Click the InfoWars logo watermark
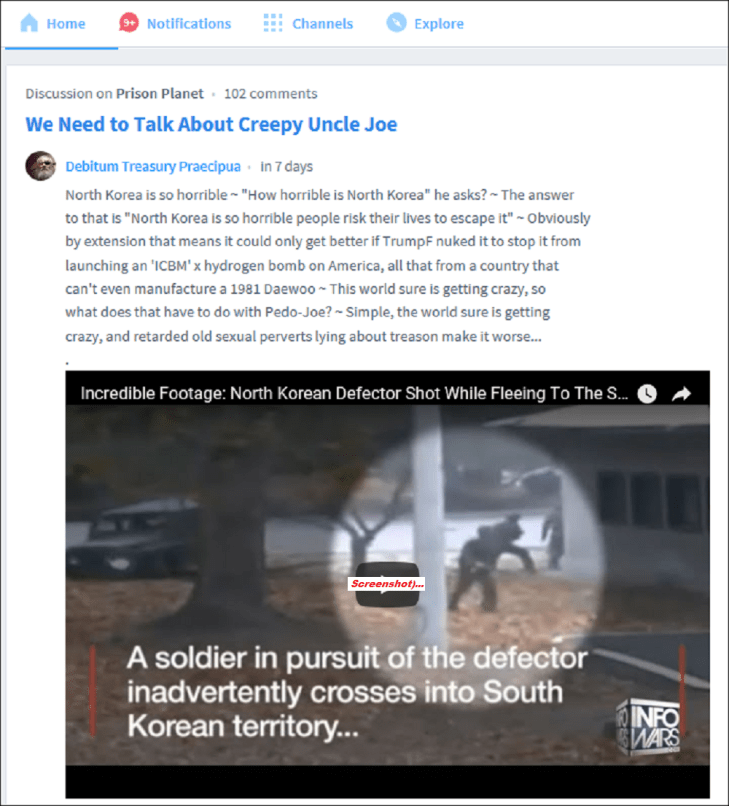The width and height of the screenshot is (729, 806). 648,726
